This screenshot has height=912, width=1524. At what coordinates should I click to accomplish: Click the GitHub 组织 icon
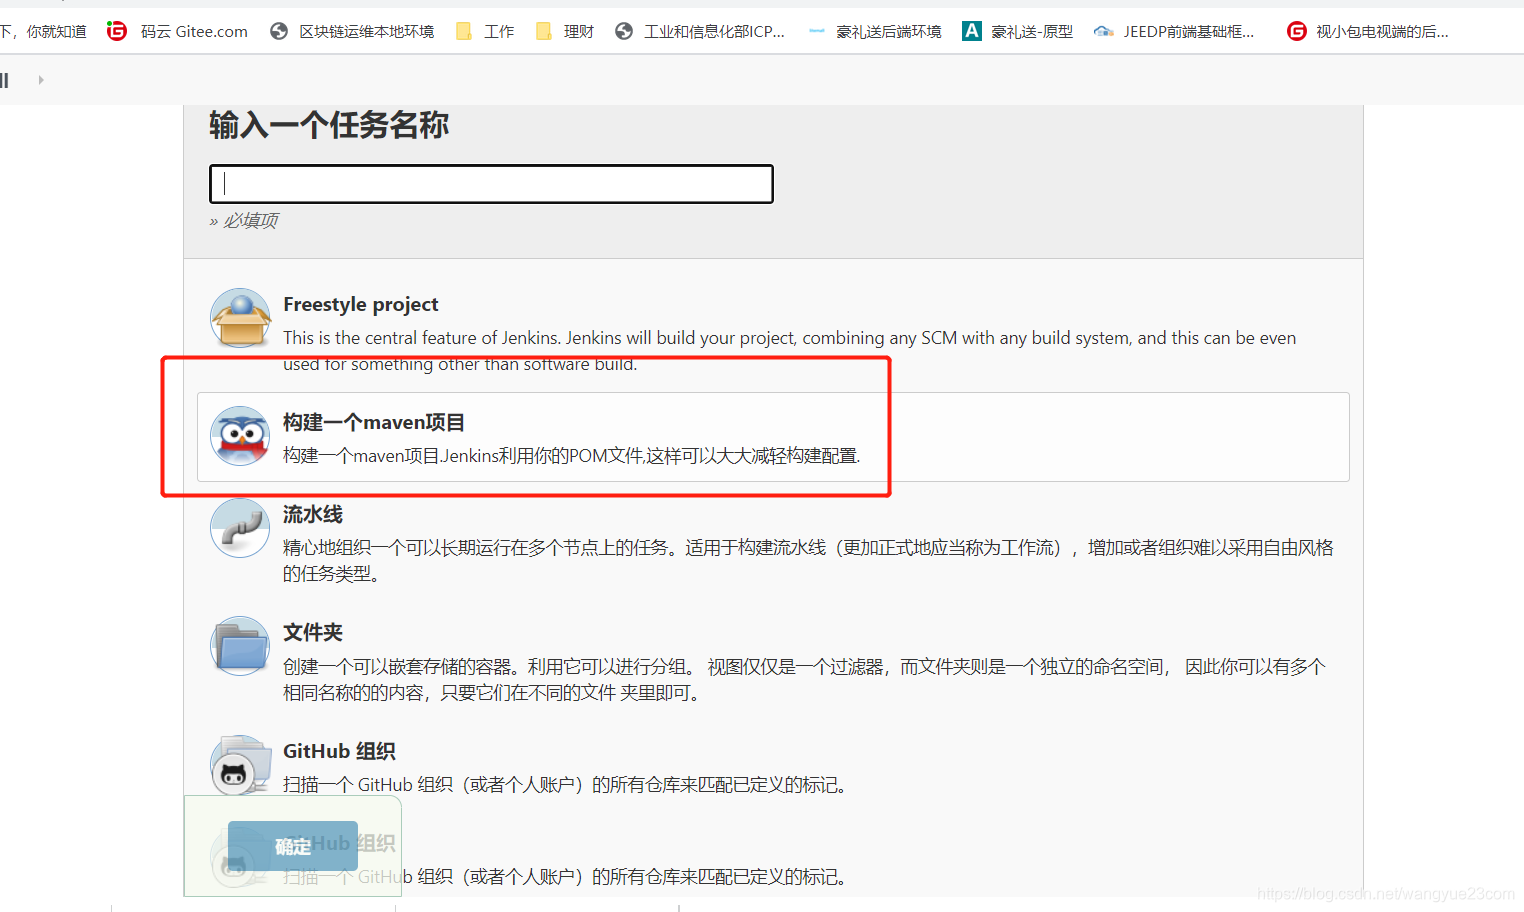pyautogui.click(x=240, y=765)
